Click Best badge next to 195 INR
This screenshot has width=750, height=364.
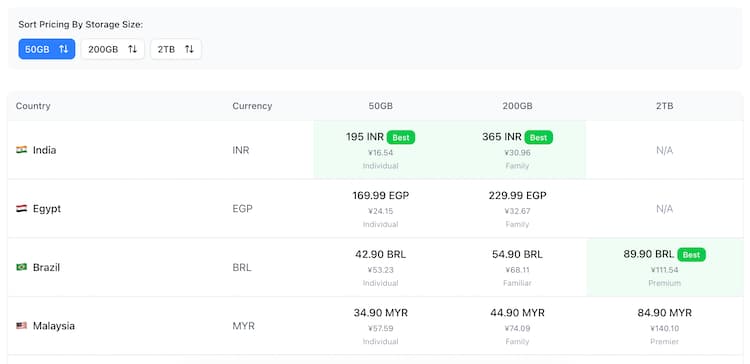tap(401, 138)
